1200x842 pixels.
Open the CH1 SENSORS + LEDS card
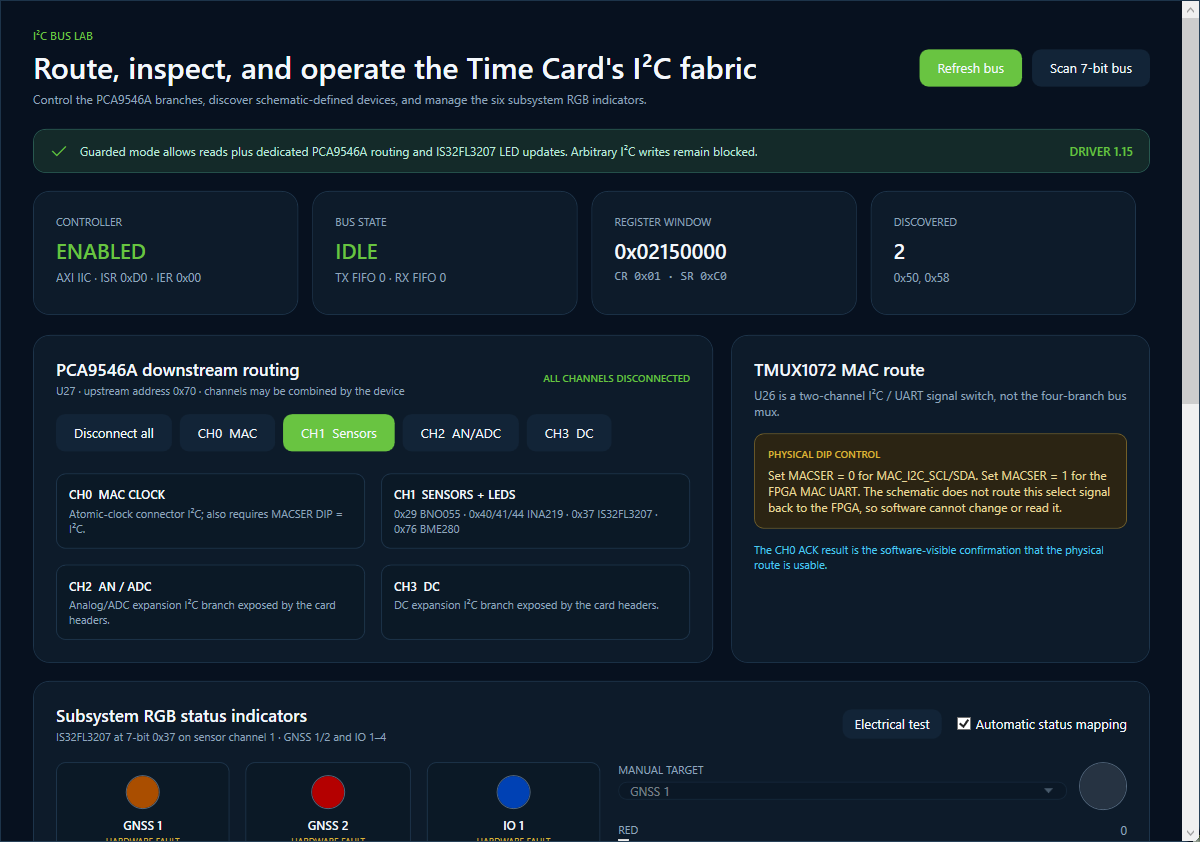pos(535,511)
